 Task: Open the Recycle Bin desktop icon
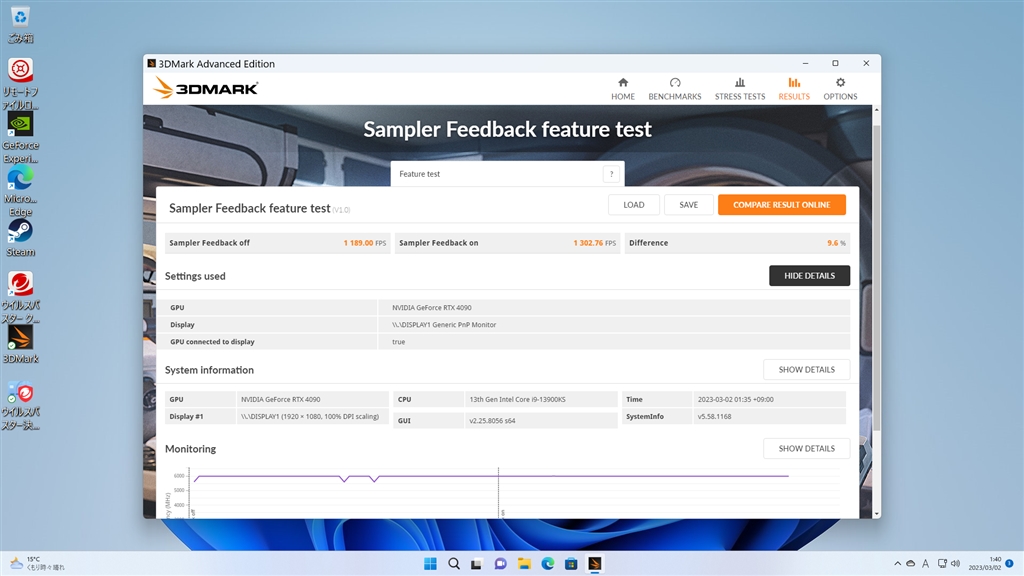click(20, 24)
